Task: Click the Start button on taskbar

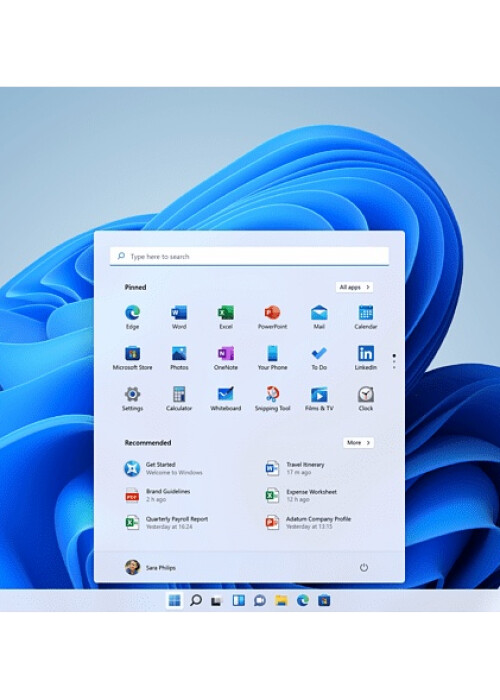Action: pos(175,600)
